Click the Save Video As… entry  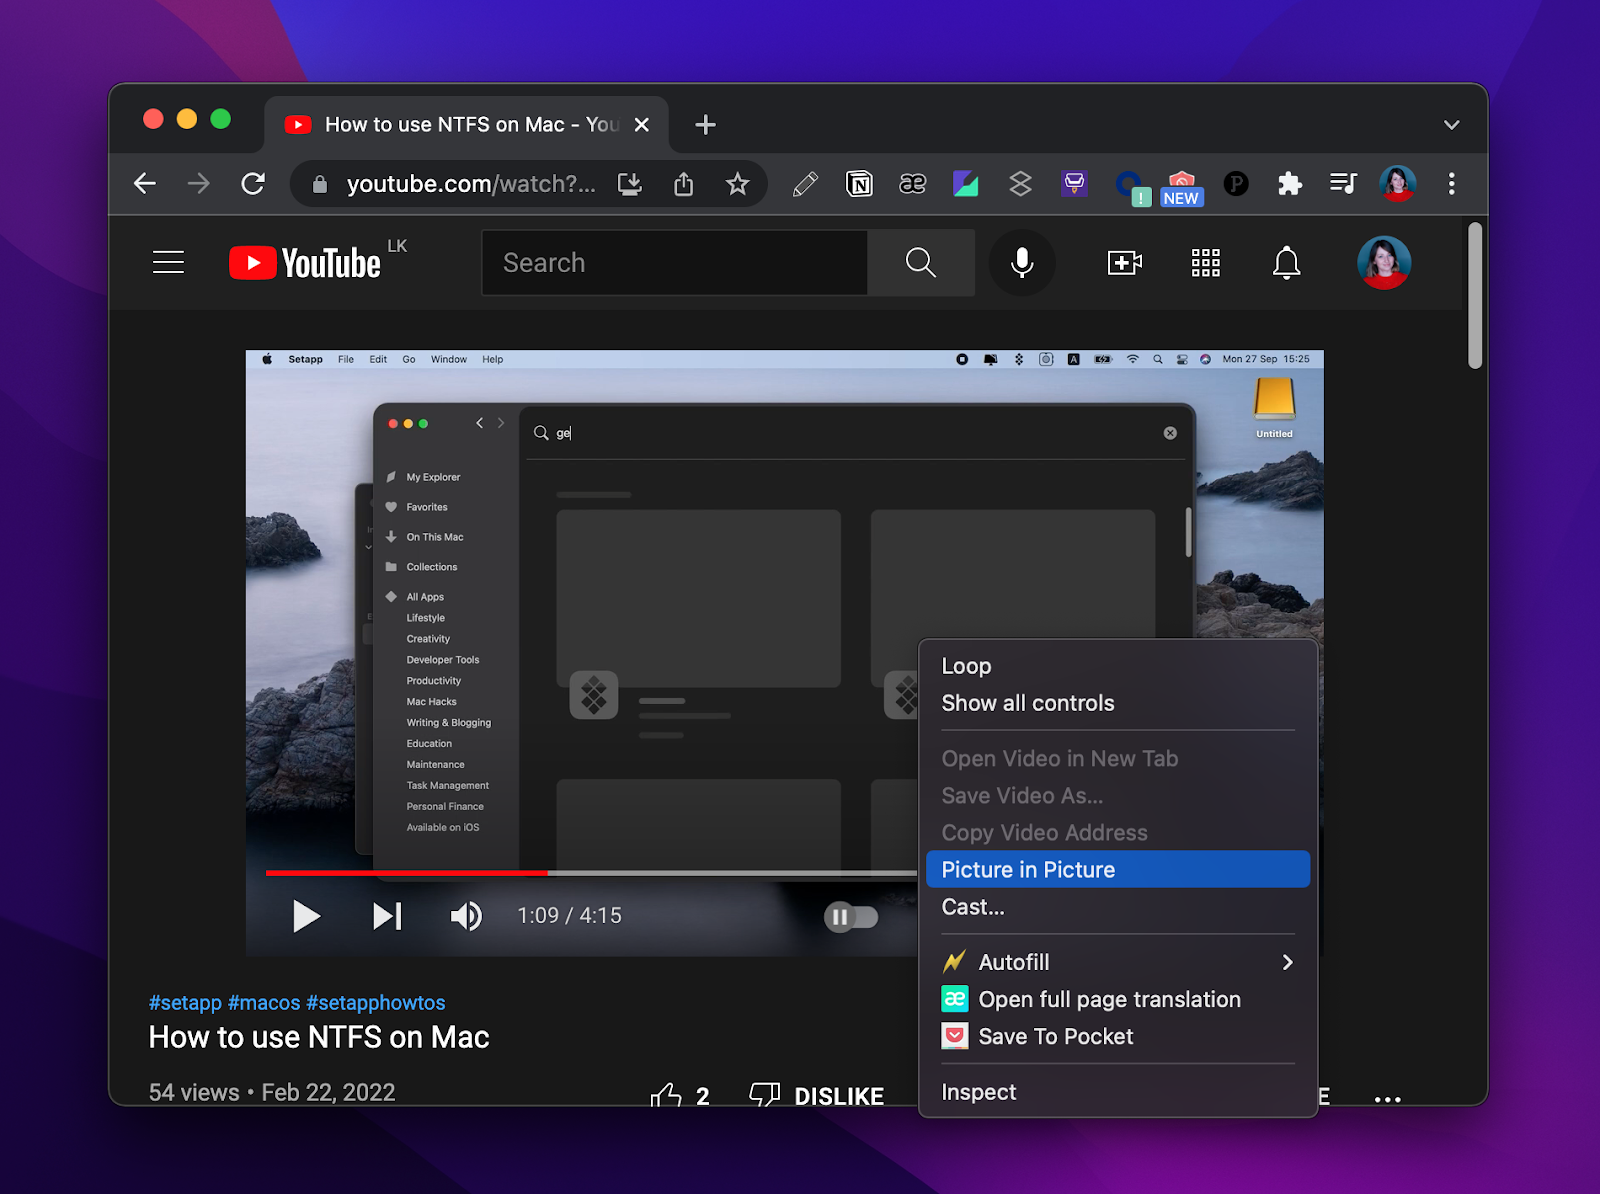click(x=1118, y=795)
